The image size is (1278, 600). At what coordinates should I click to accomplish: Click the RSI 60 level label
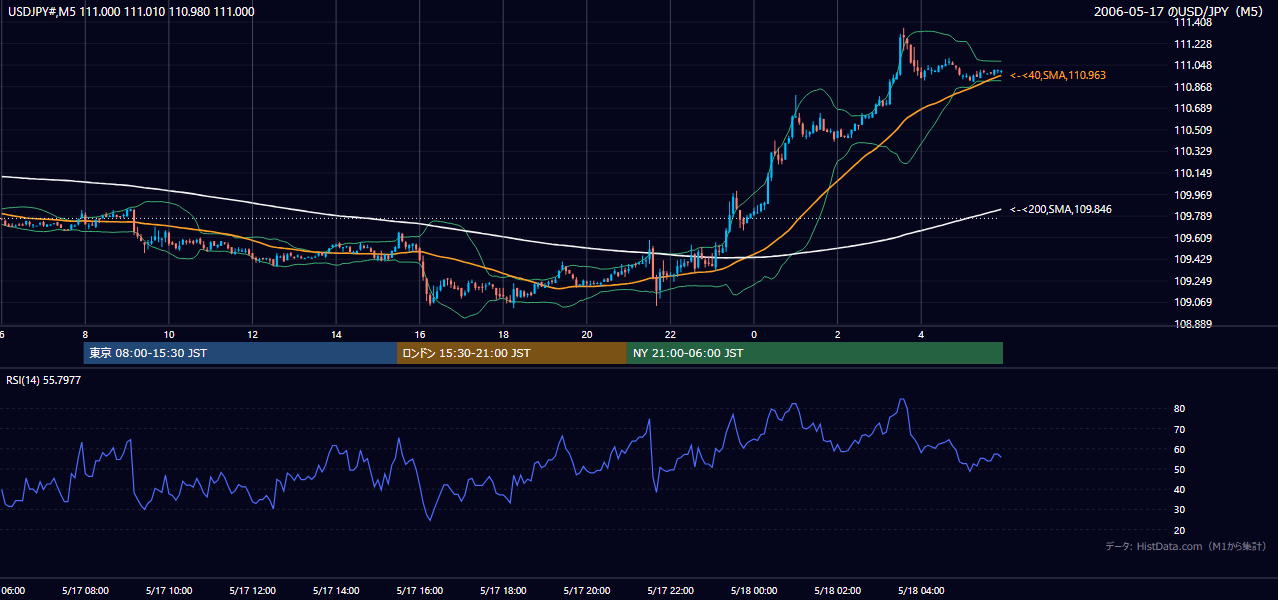(x=1179, y=449)
